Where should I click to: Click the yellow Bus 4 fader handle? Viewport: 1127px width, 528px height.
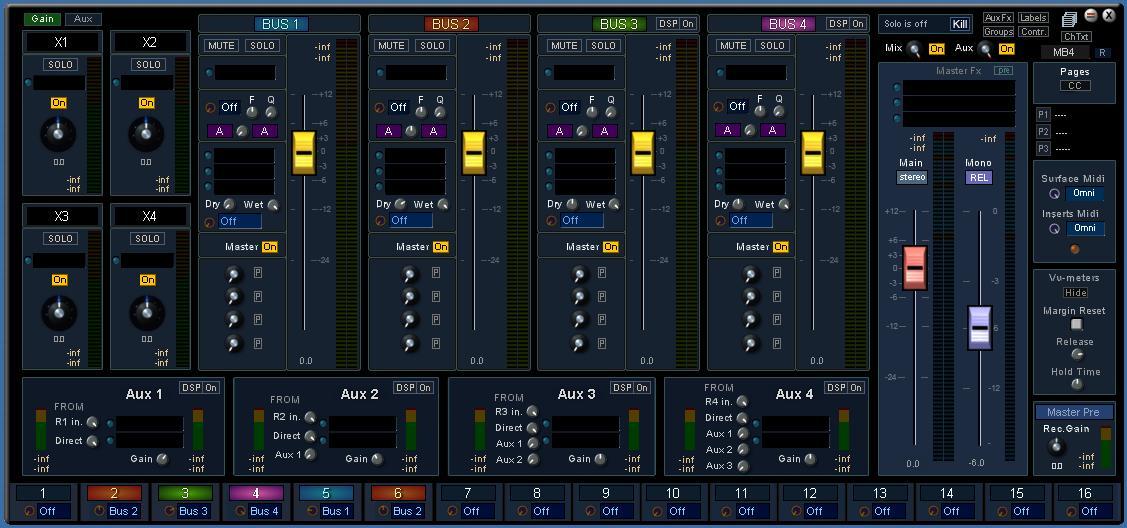point(812,153)
